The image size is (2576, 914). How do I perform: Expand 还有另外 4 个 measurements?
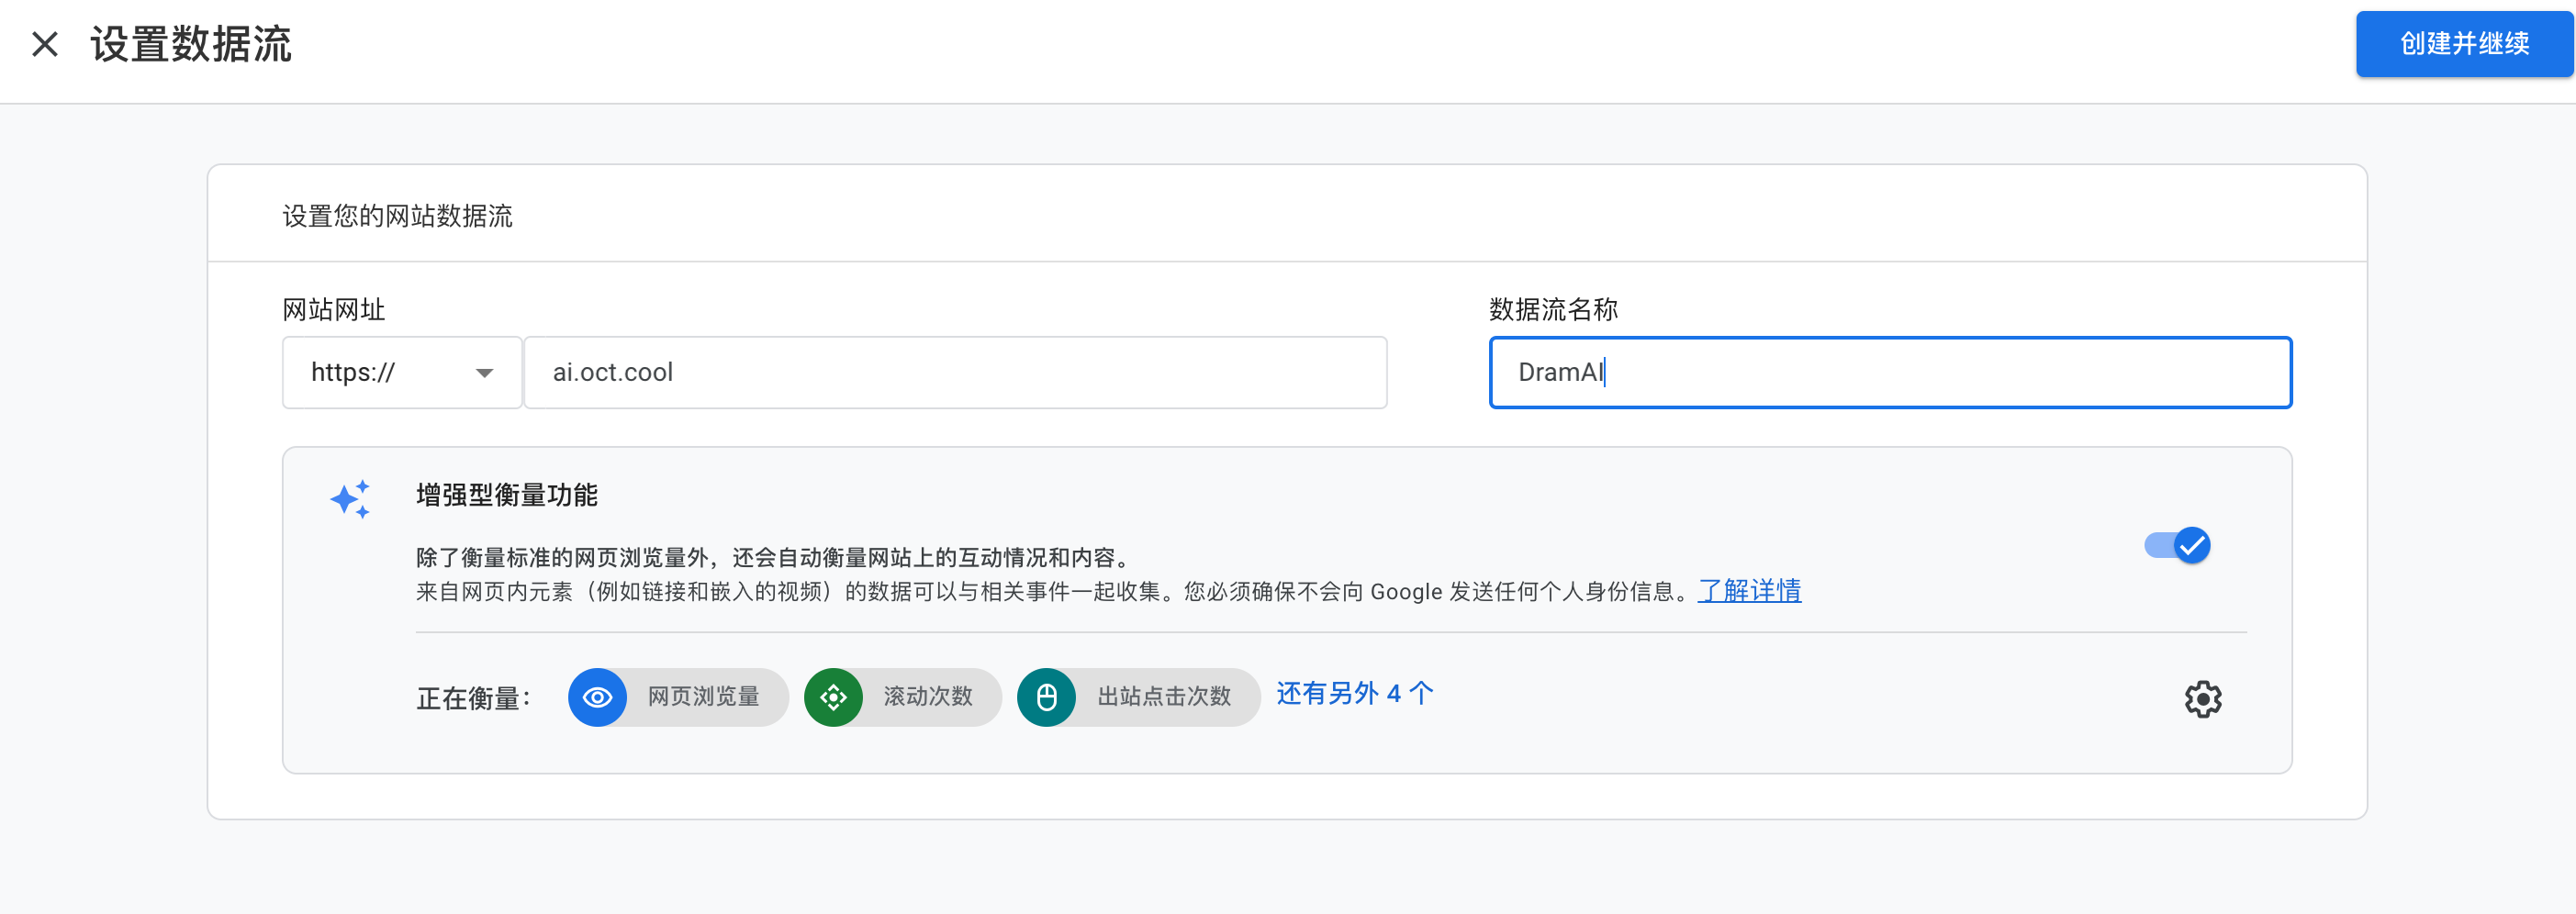[x=1354, y=693]
